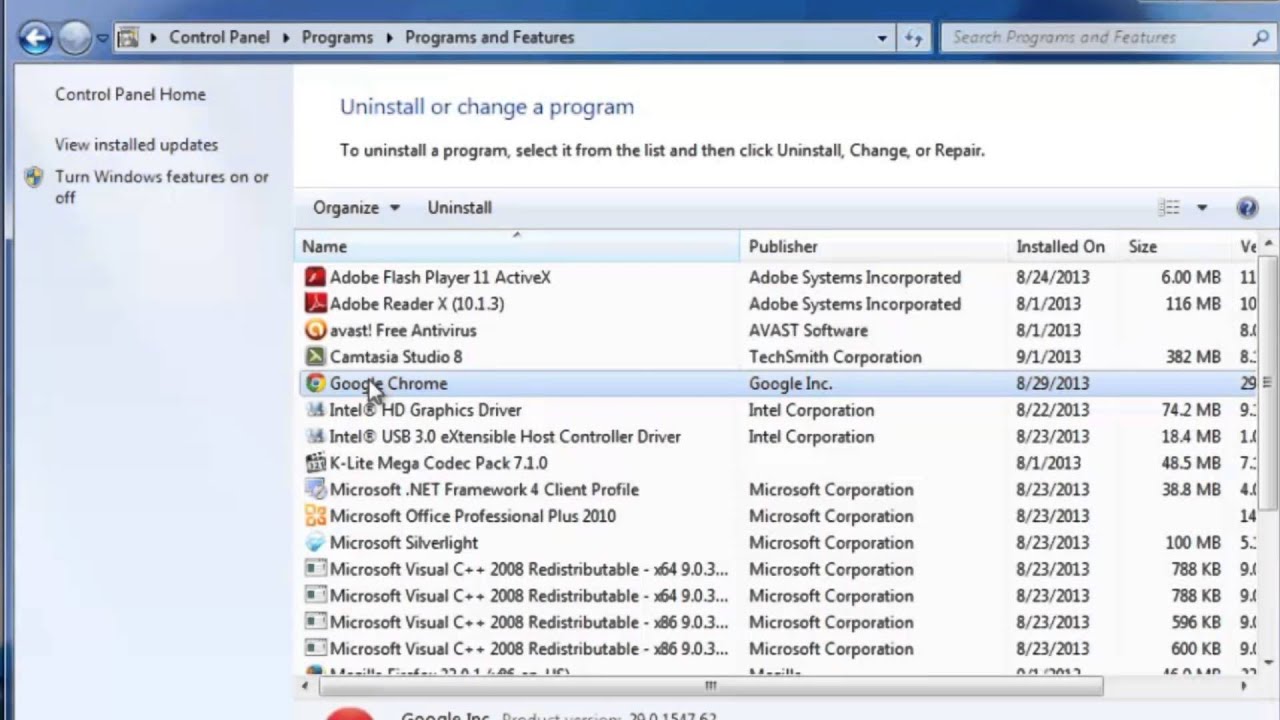
Task: Click the horizontal scrollbar thumb
Action: coord(711,686)
